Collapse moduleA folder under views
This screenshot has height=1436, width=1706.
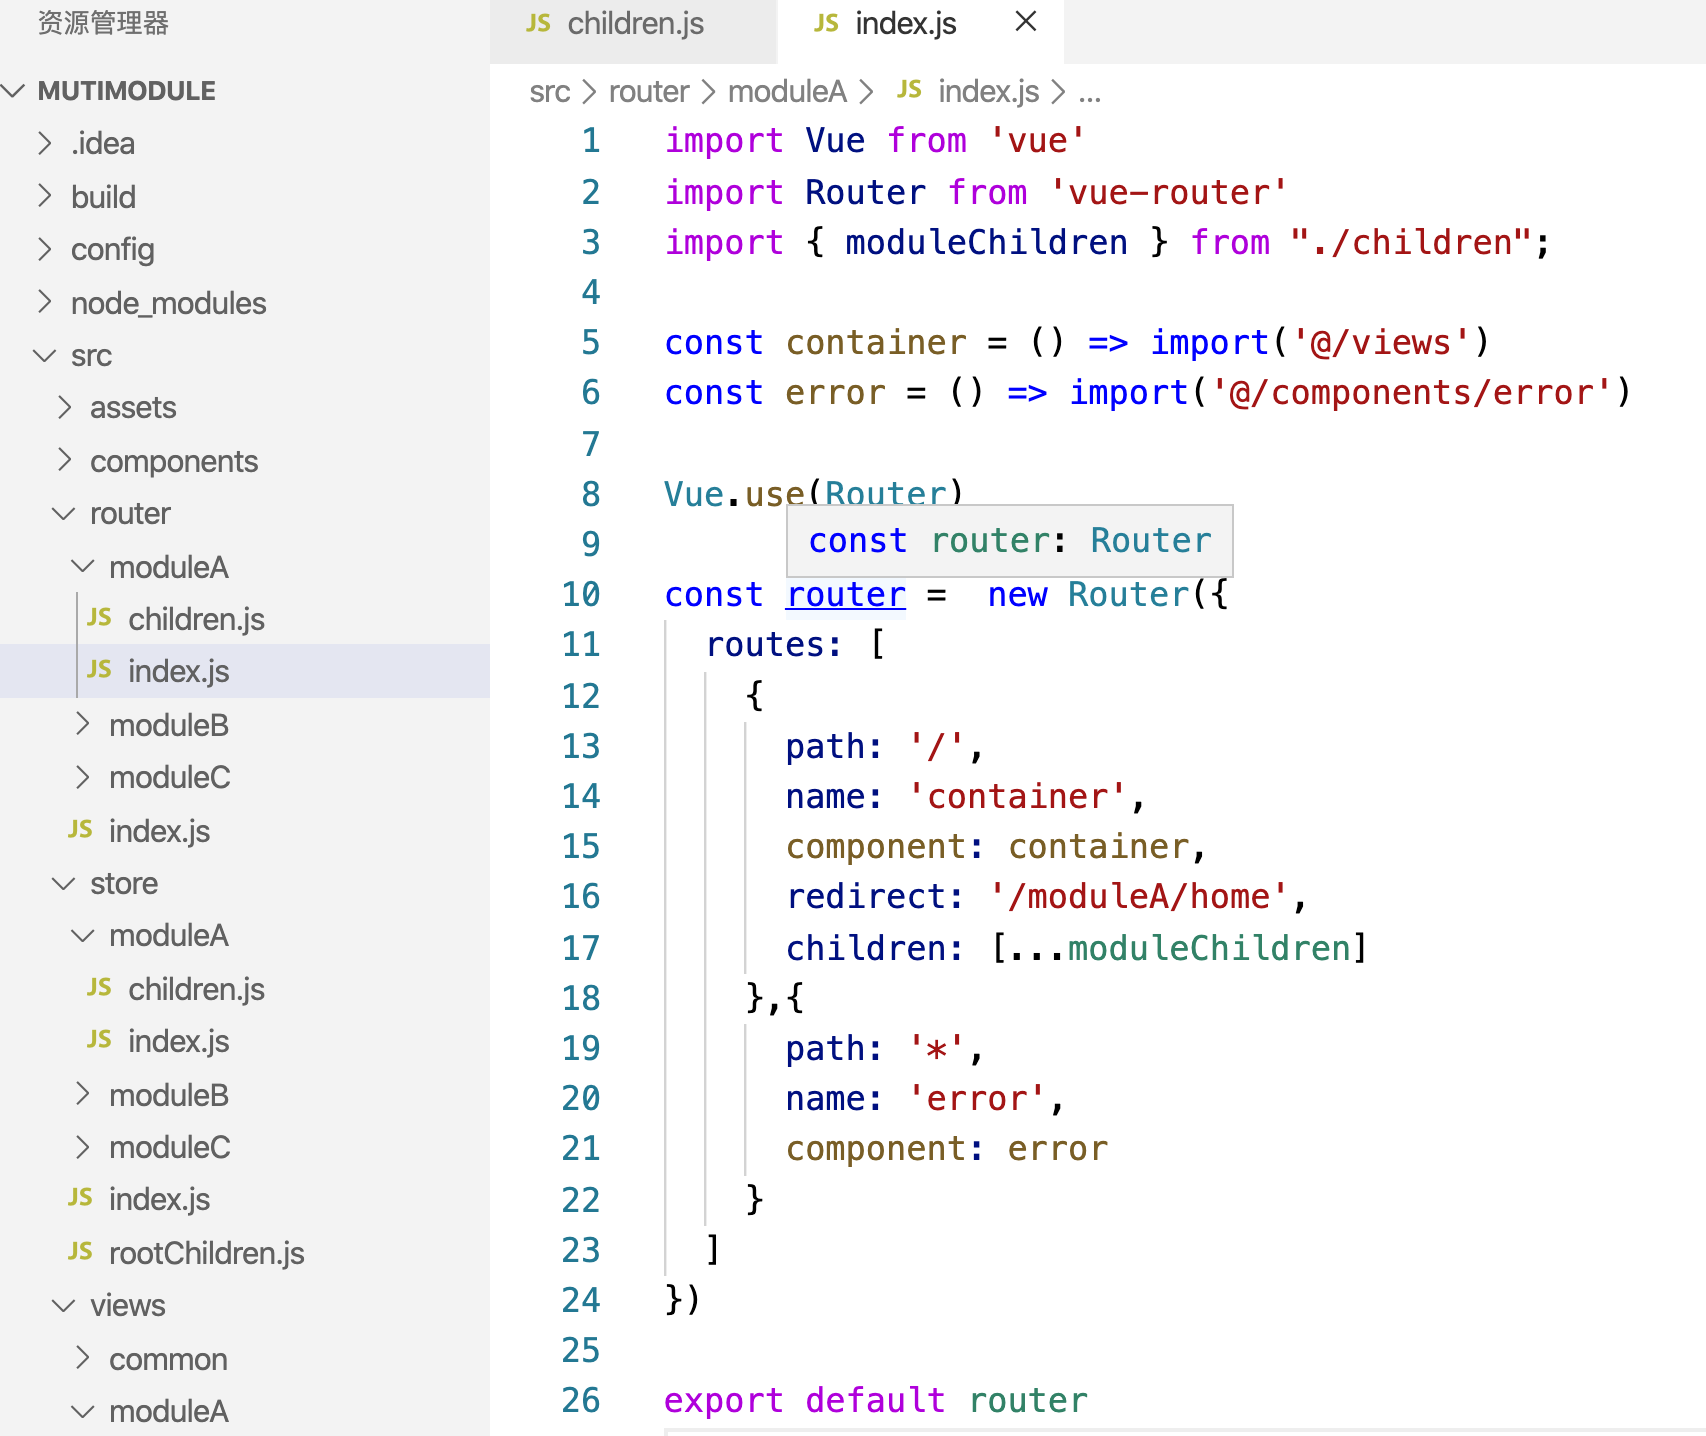83,1411
